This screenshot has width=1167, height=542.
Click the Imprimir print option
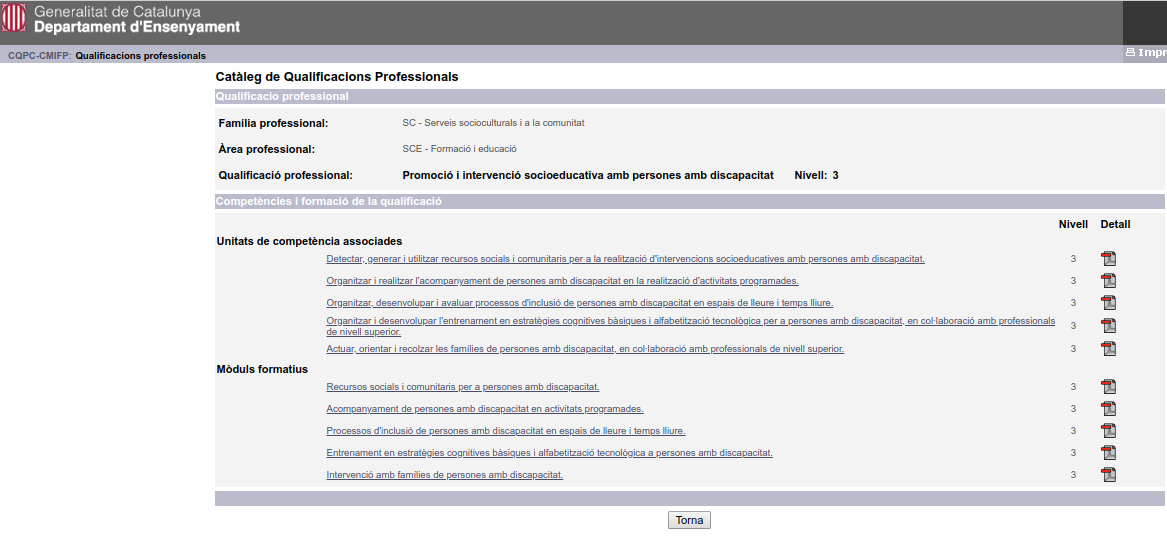click(x=1146, y=53)
